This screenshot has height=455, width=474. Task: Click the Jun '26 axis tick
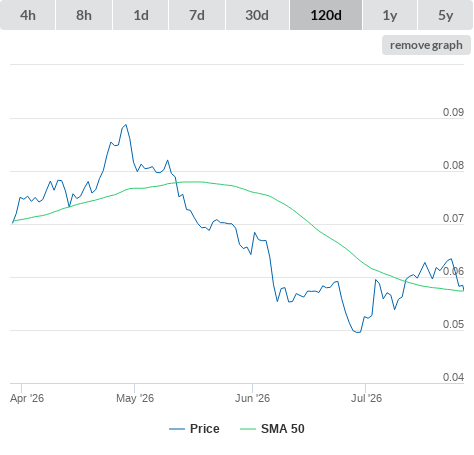252,388
